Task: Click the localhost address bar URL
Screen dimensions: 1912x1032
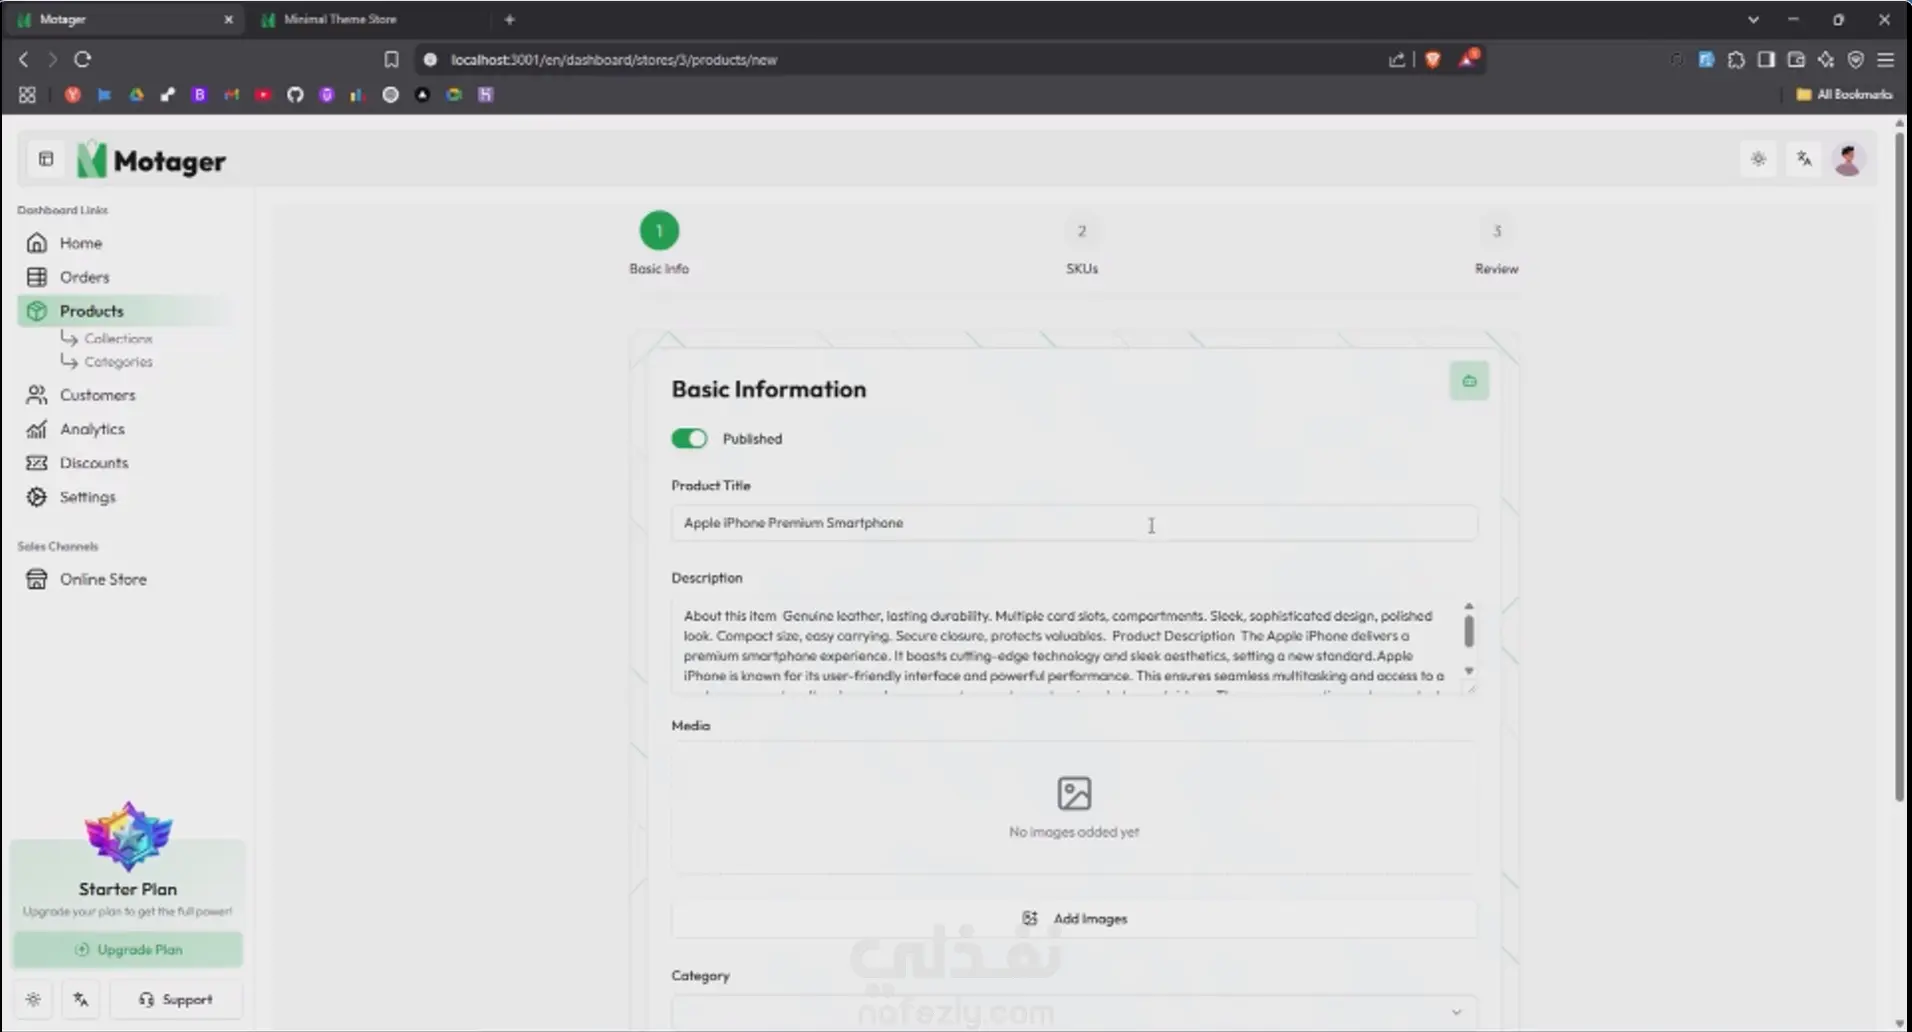Action: (x=613, y=60)
